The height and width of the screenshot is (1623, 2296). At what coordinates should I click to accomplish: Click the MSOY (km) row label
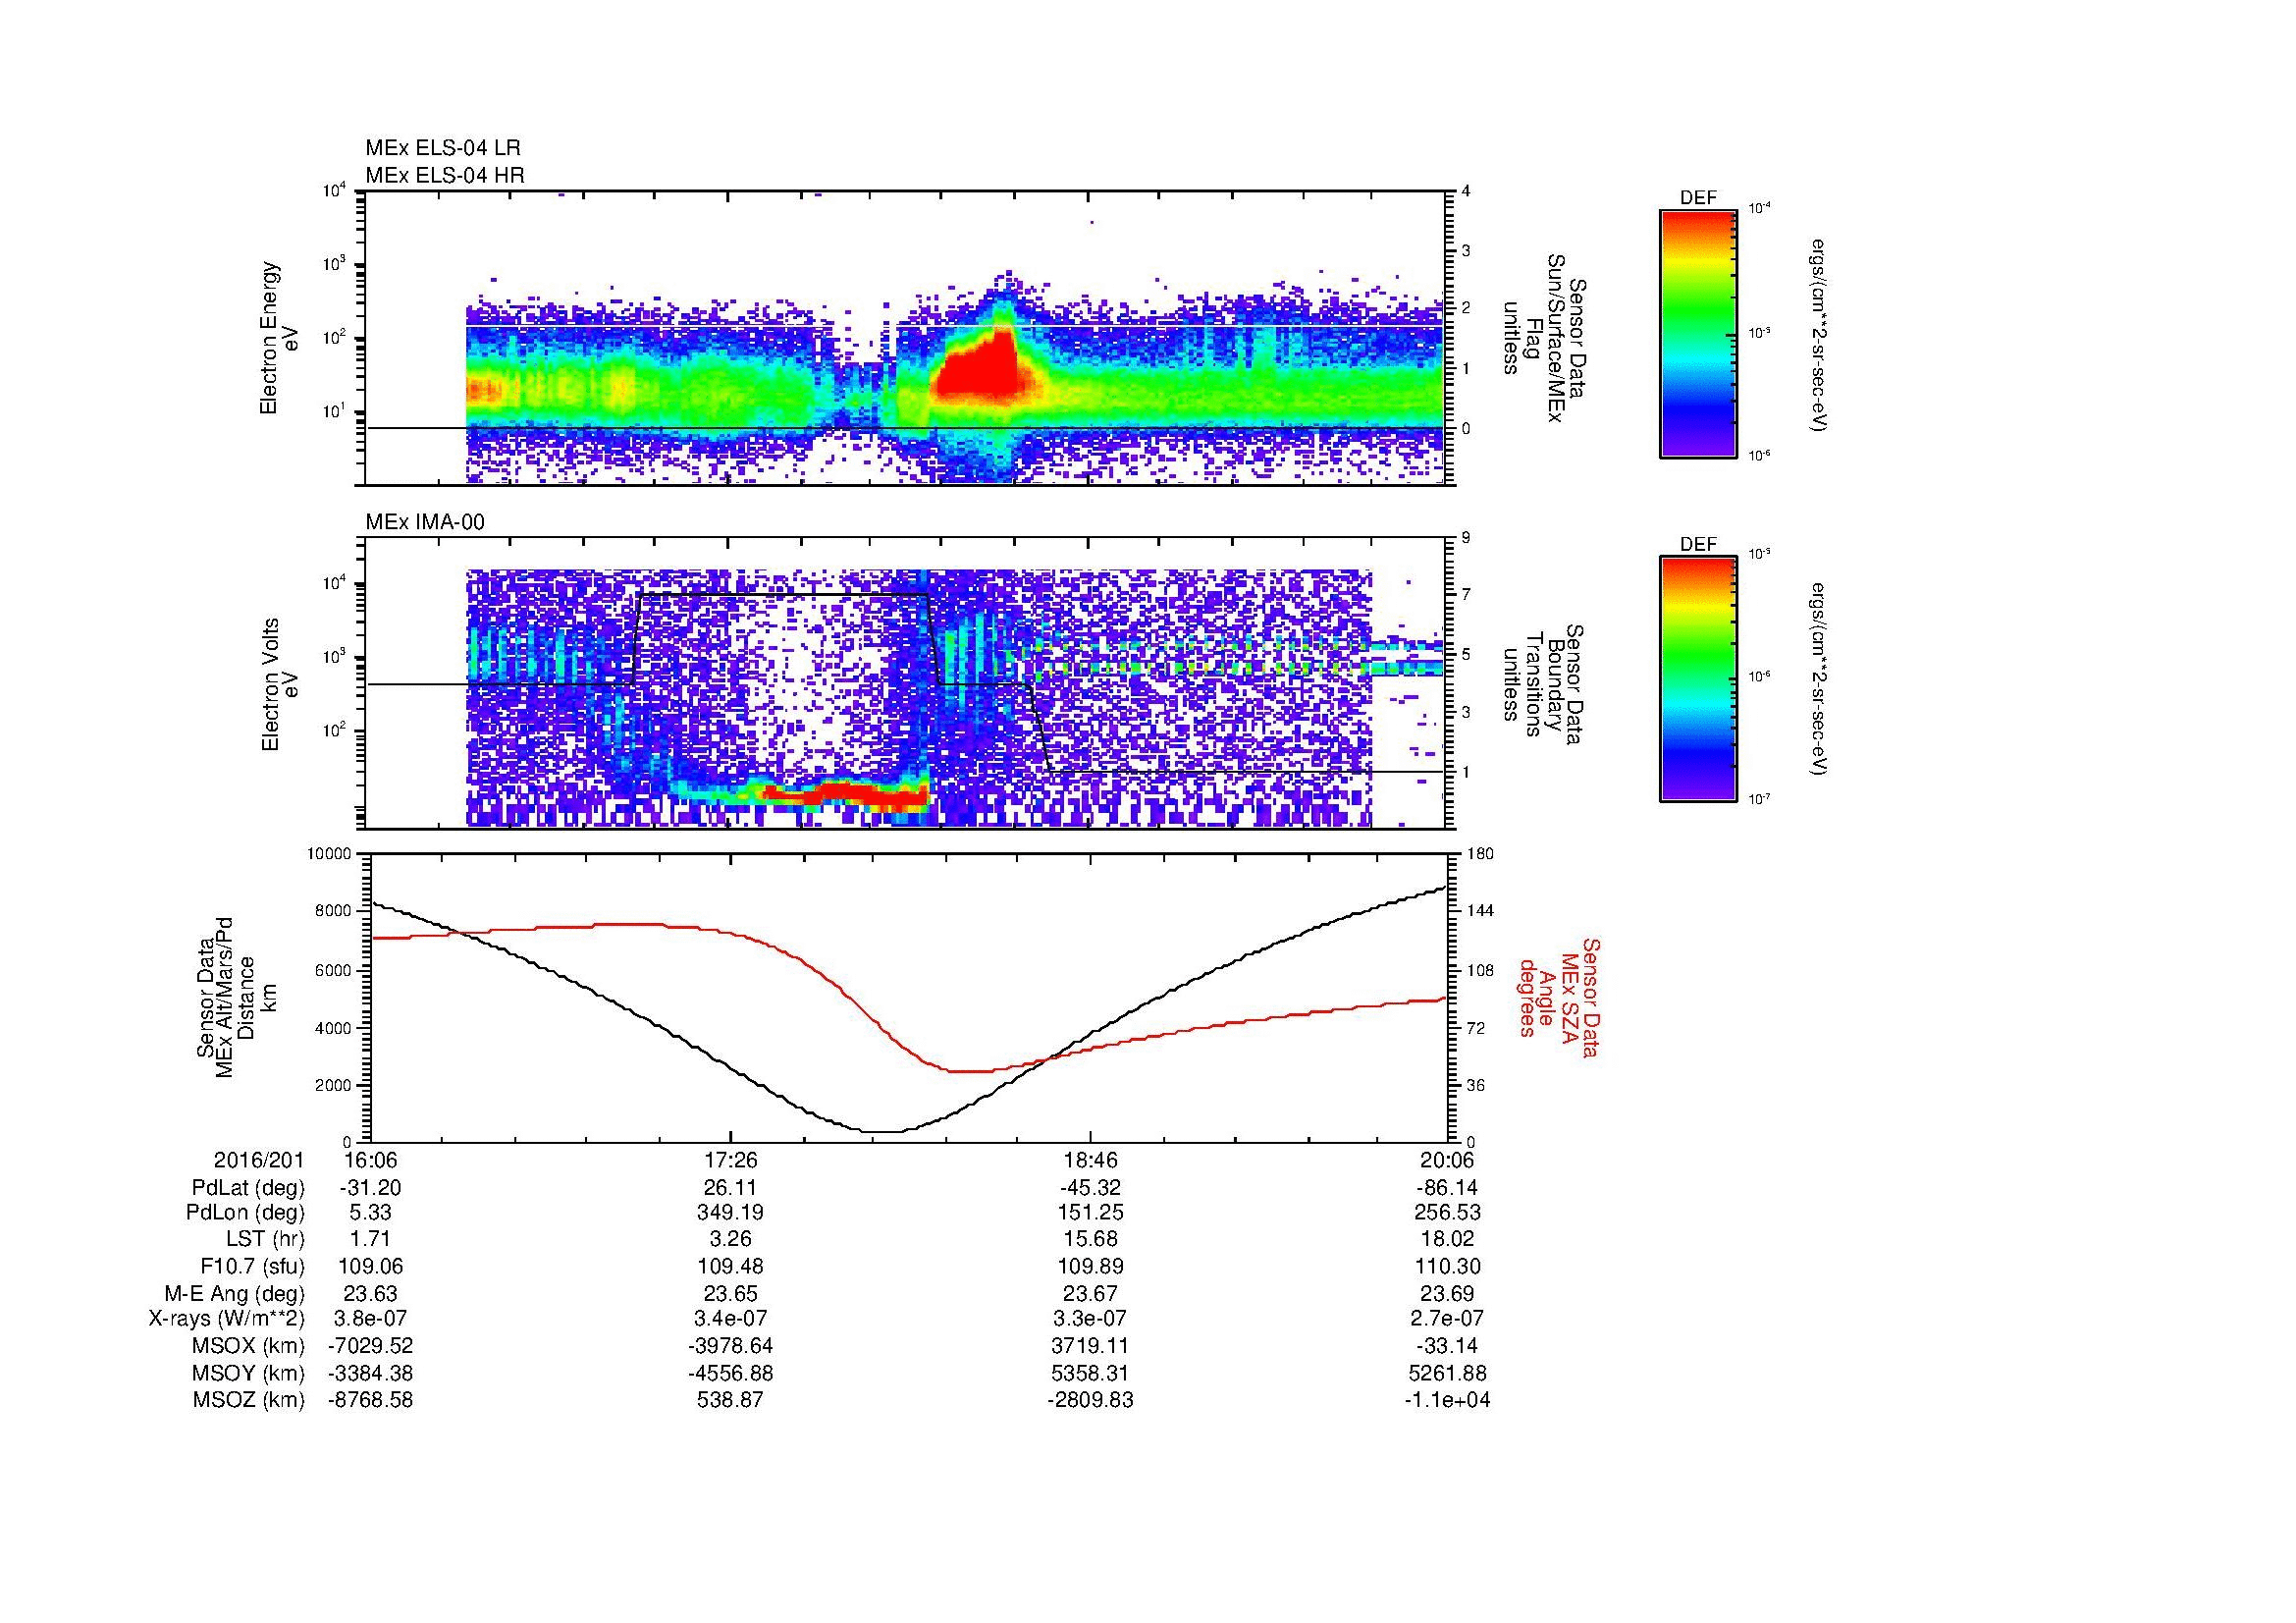tap(249, 1373)
